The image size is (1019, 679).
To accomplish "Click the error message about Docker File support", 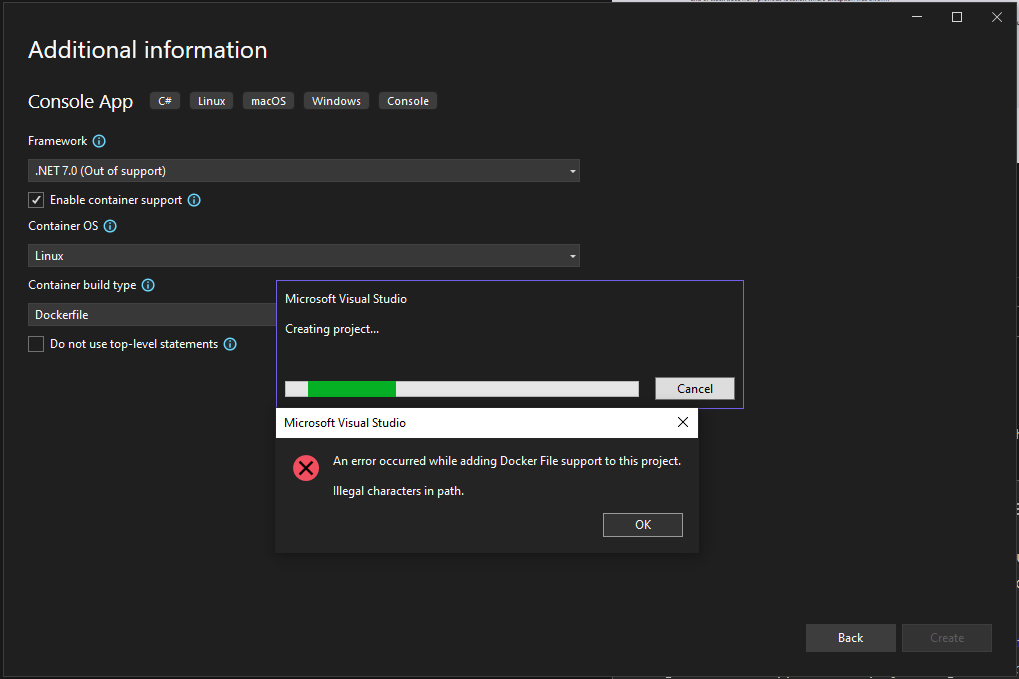I will pos(507,461).
